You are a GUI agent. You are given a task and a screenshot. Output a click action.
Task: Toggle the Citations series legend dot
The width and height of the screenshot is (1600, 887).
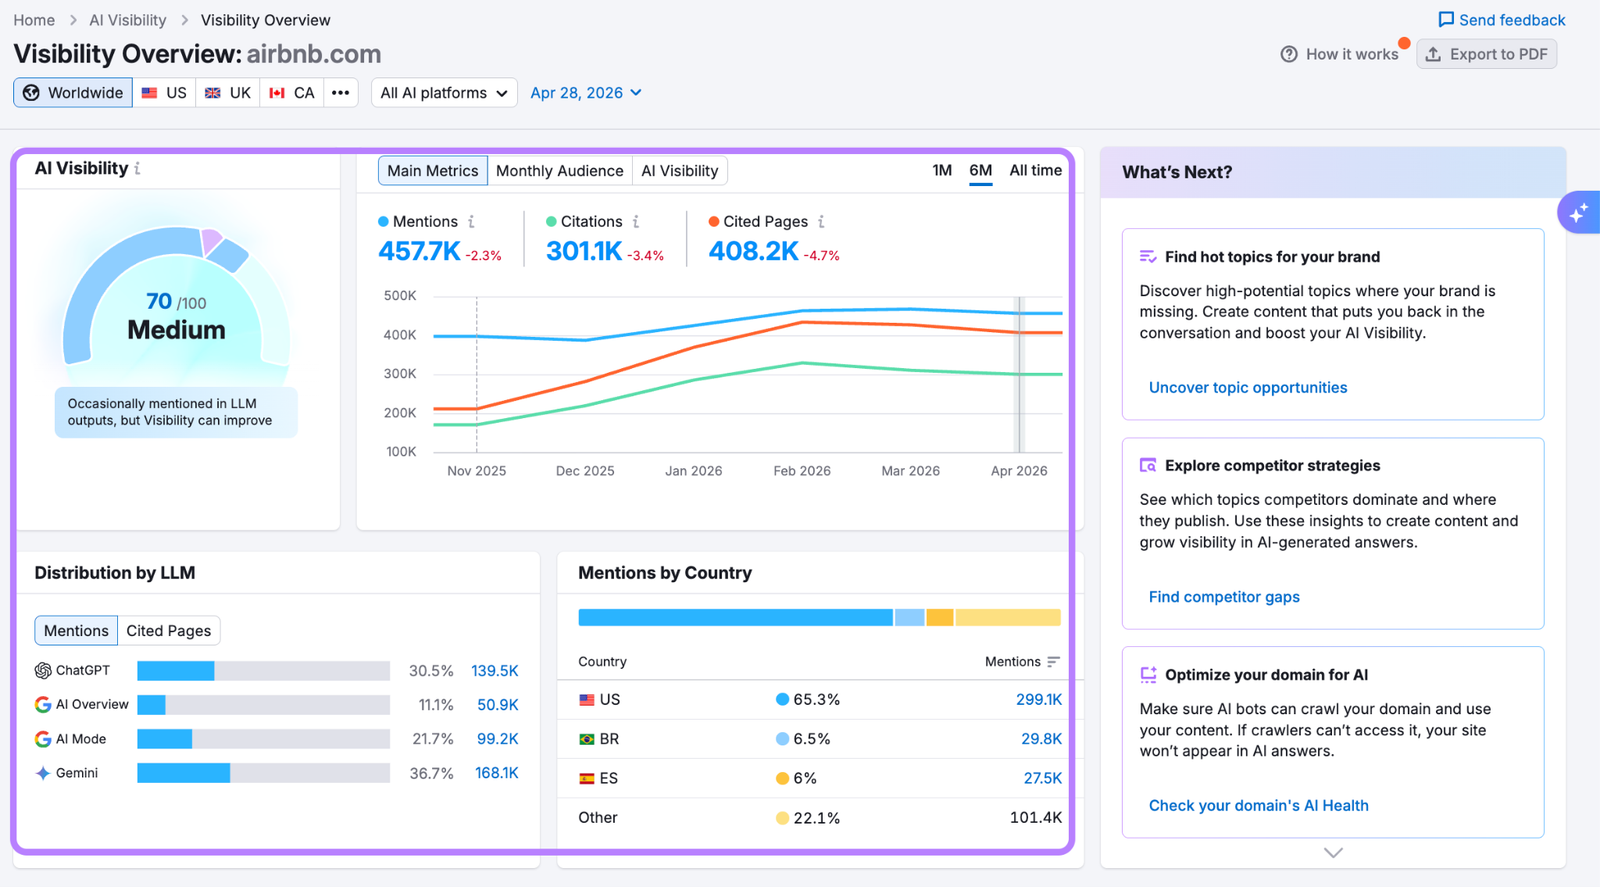coord(551,222)
